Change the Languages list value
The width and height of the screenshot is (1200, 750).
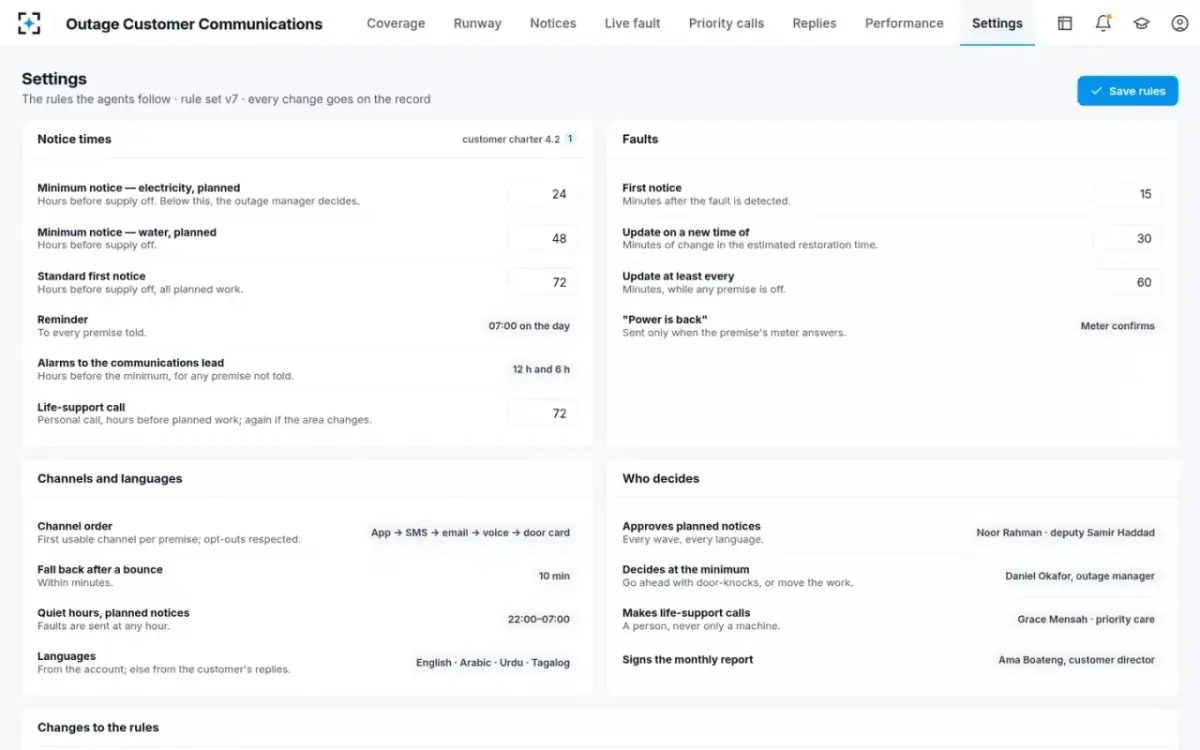(x=493, y=663)
